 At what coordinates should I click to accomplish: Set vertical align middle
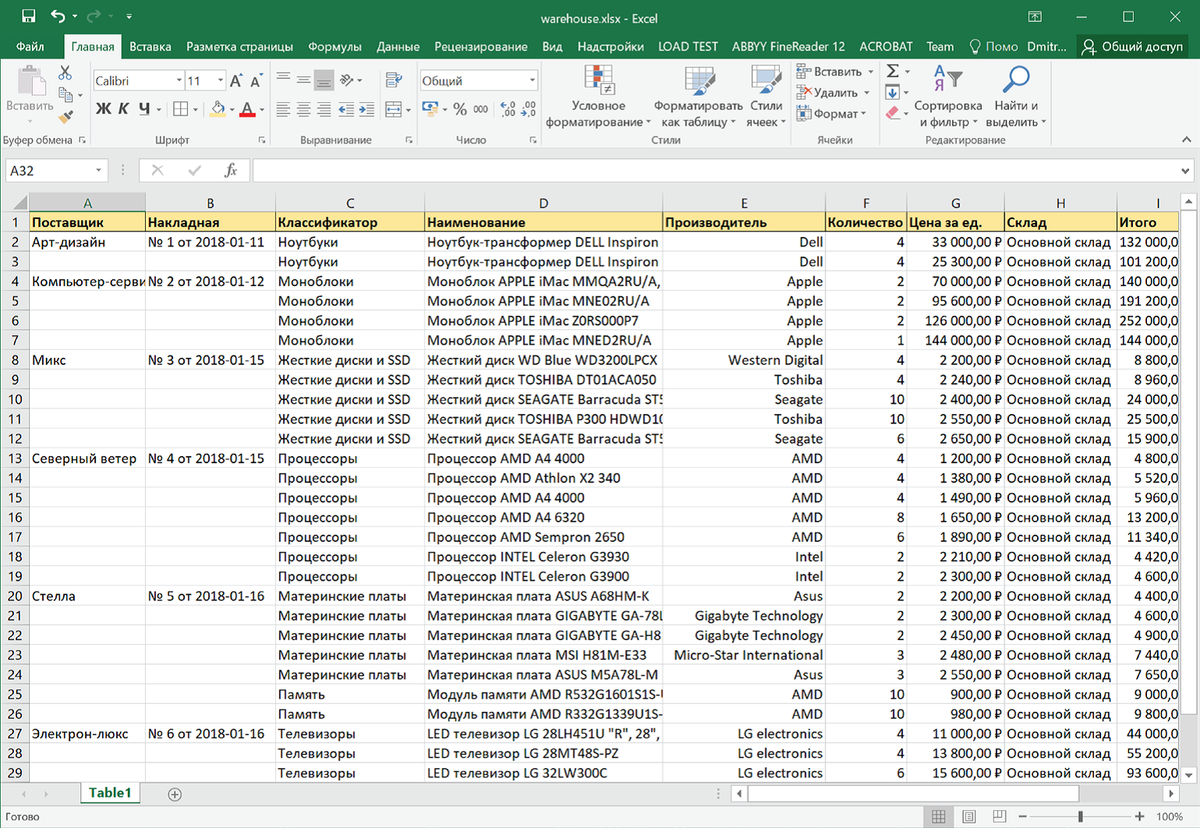(303, 81)
